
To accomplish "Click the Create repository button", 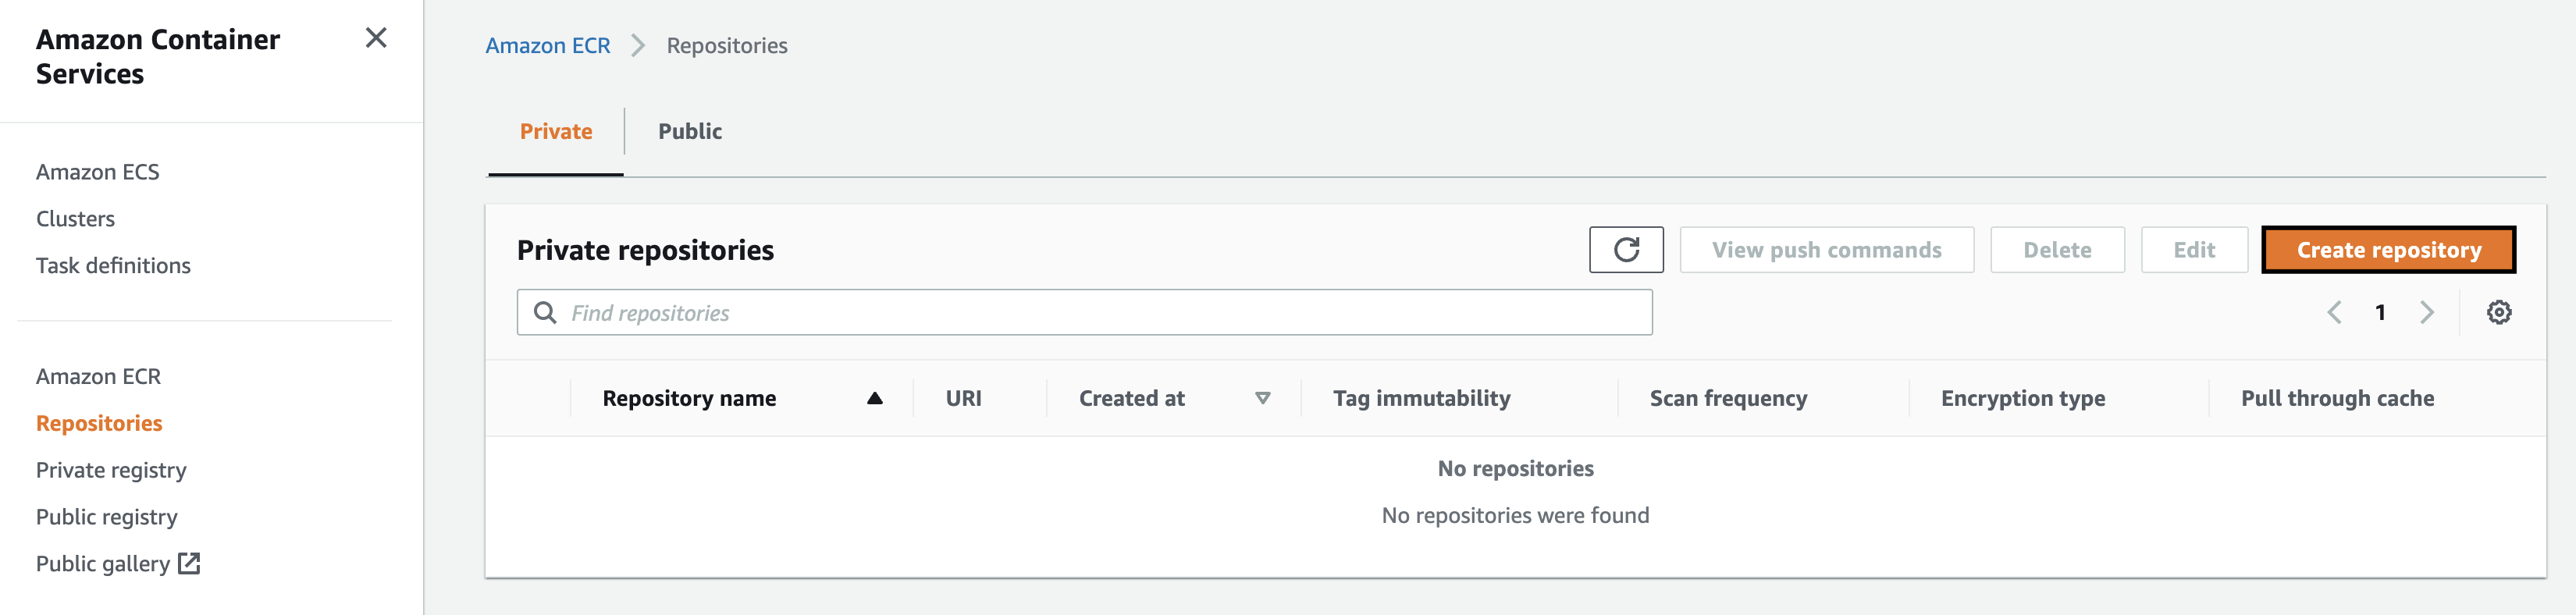I will [x=2388, y=250].
